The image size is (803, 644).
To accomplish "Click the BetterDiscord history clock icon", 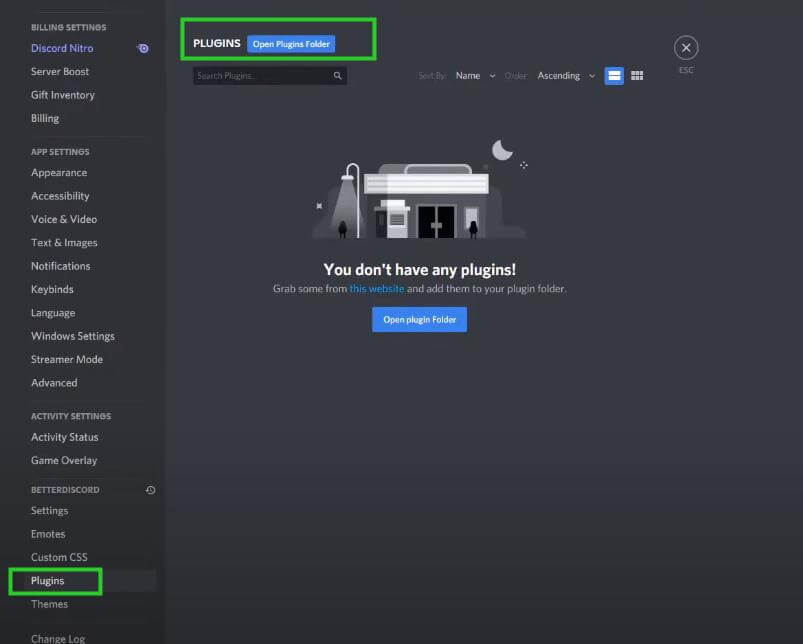I will [150, 490].
